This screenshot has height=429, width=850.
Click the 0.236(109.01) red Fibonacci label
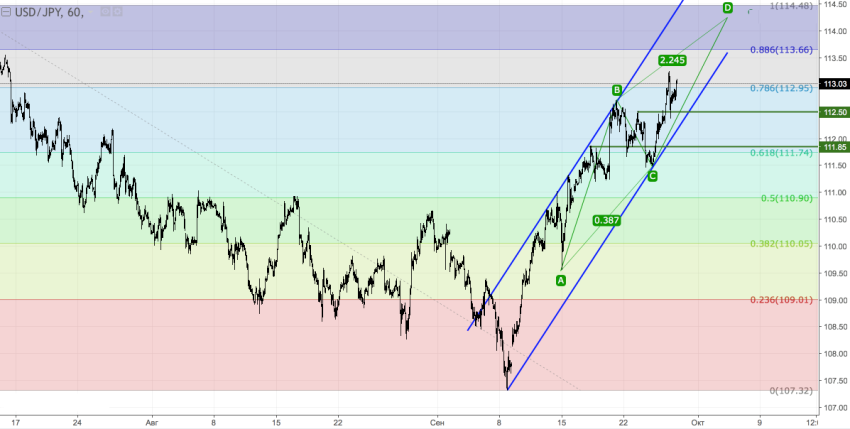[783, 299]
